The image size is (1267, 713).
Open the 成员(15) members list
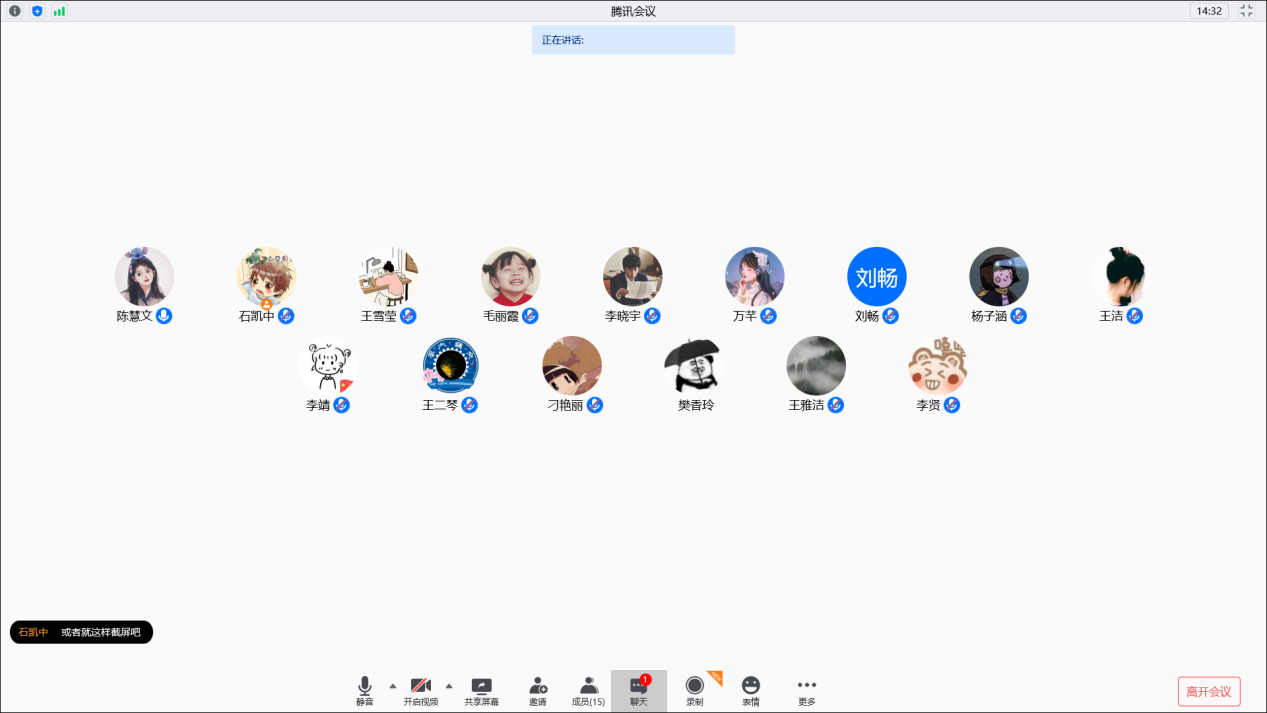click(588, 690)
